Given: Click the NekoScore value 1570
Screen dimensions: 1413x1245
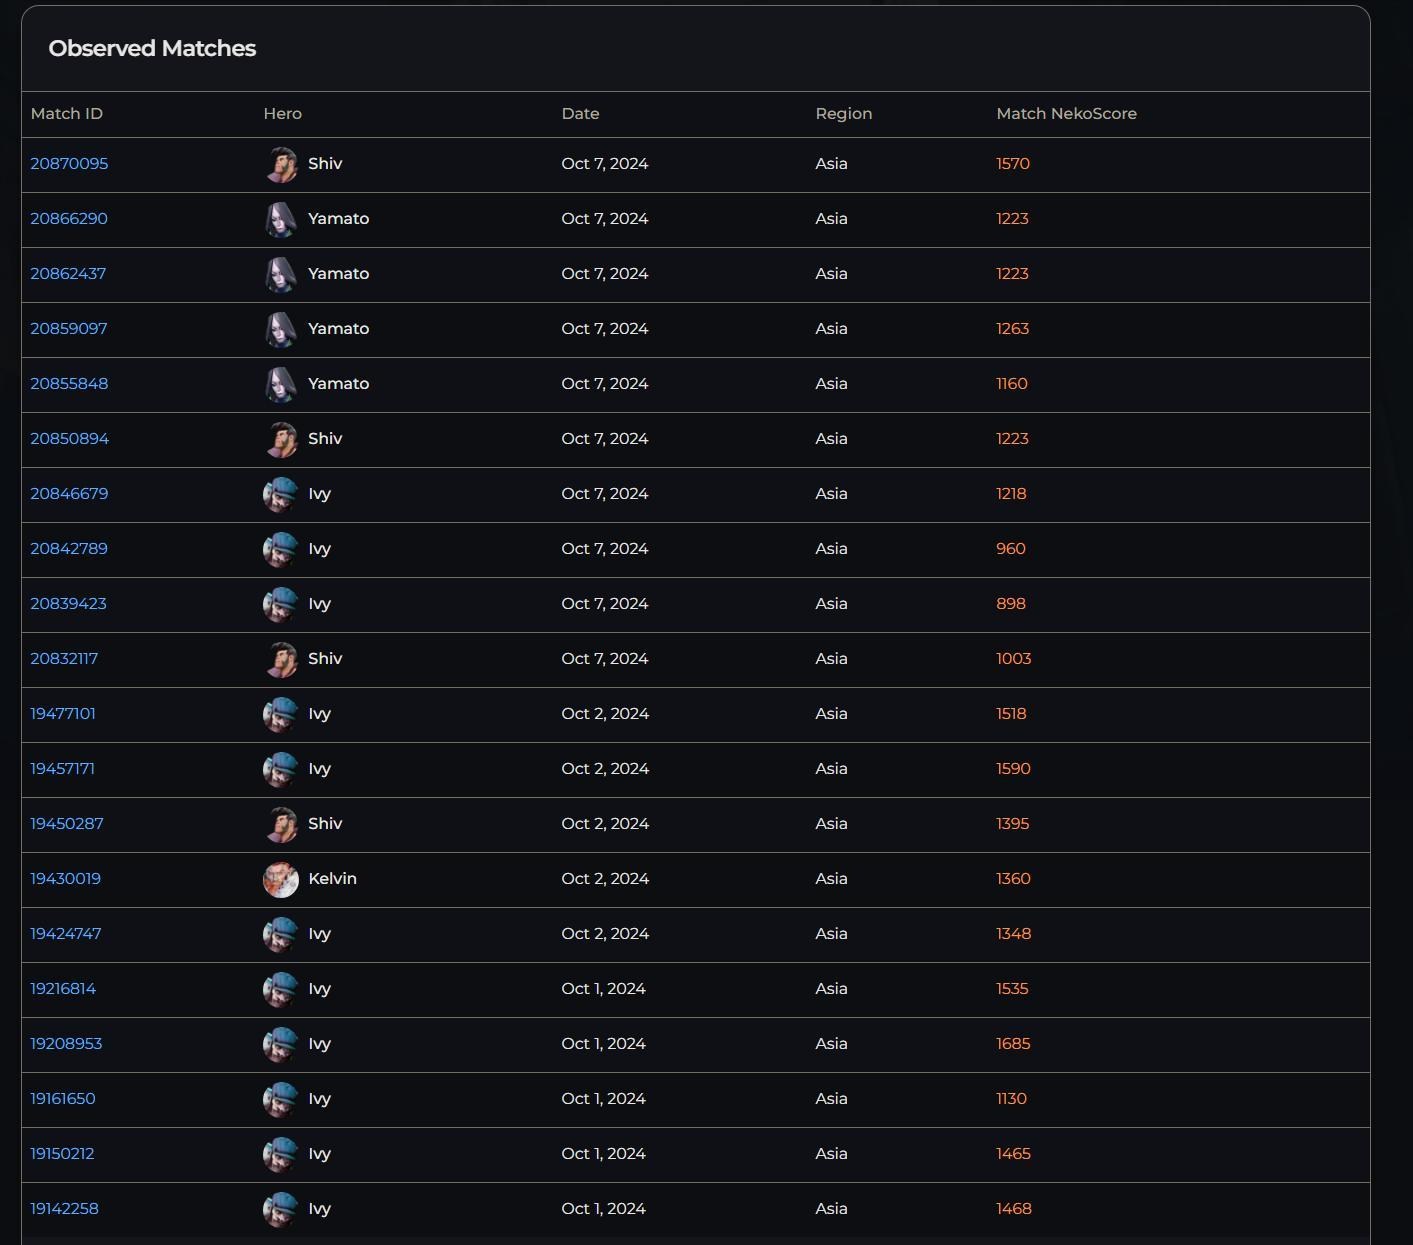Looking at the screenshot, I should click(x=1013, y=164).
